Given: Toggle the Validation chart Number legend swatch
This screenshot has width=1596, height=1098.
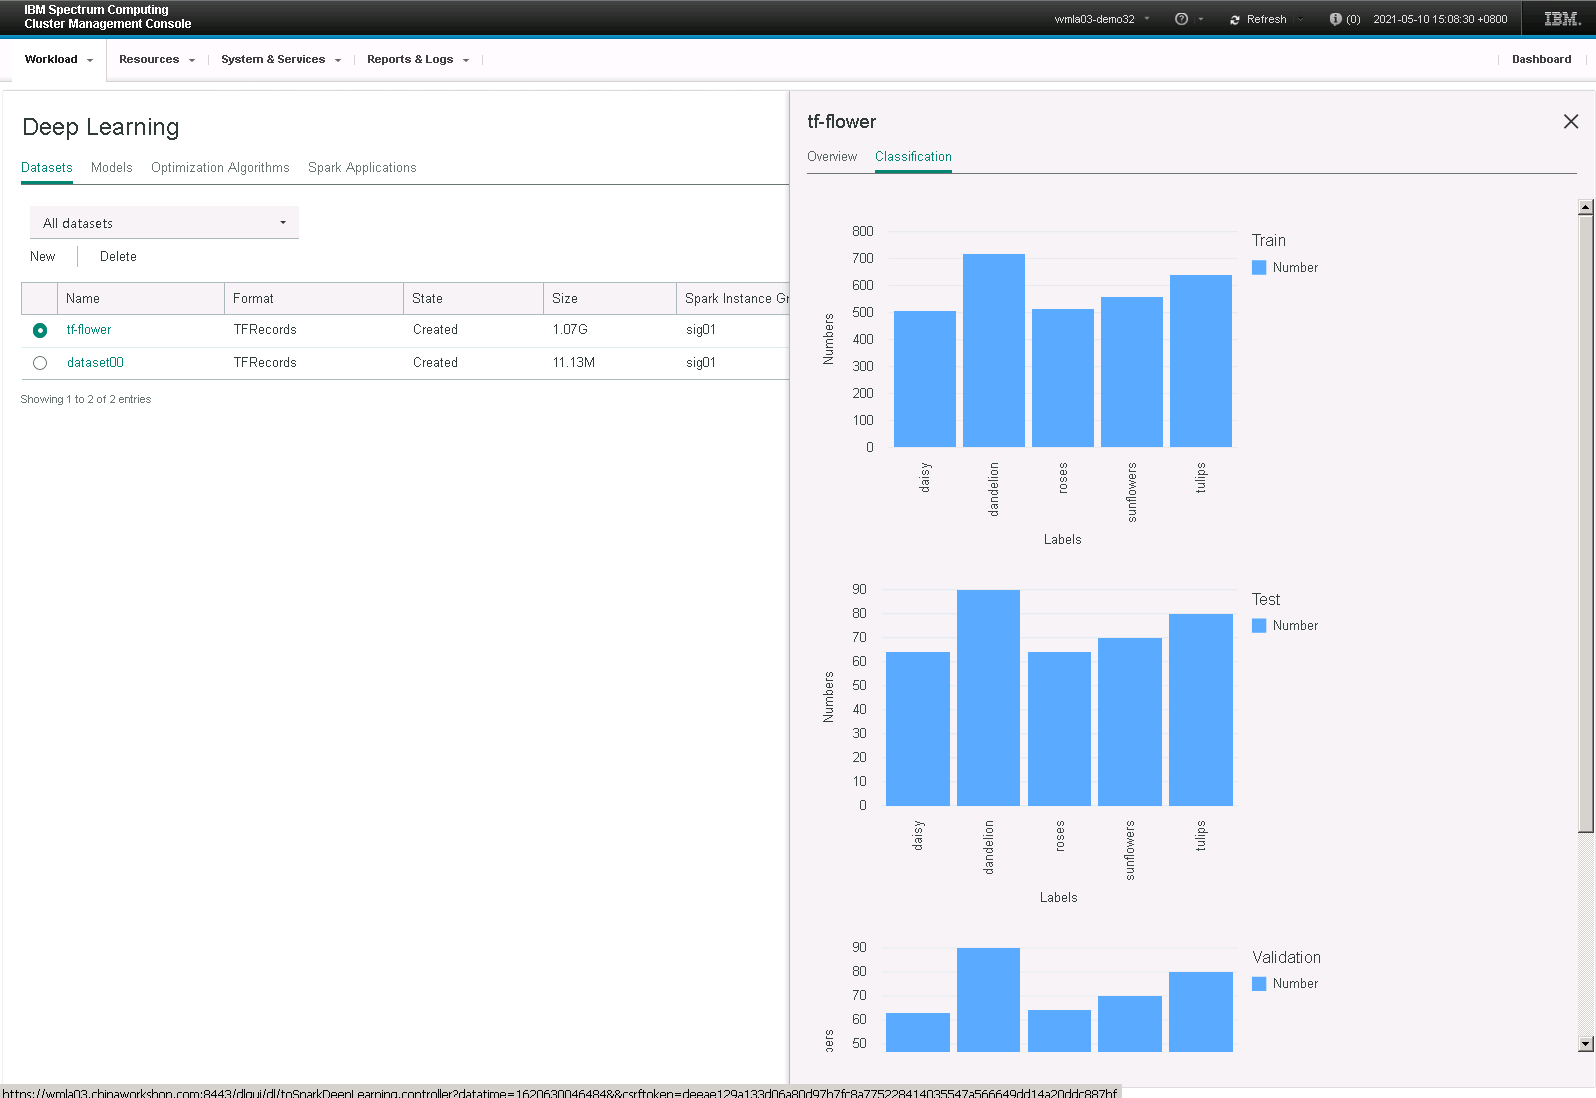Looking at the screenshot, I should pos(1259,984).
